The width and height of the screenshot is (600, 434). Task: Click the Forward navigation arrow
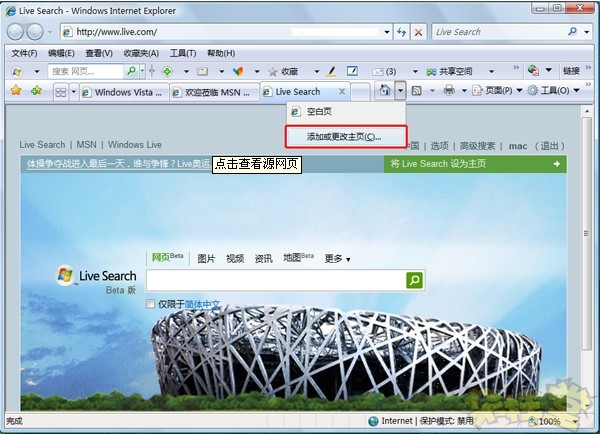[35, 32]
